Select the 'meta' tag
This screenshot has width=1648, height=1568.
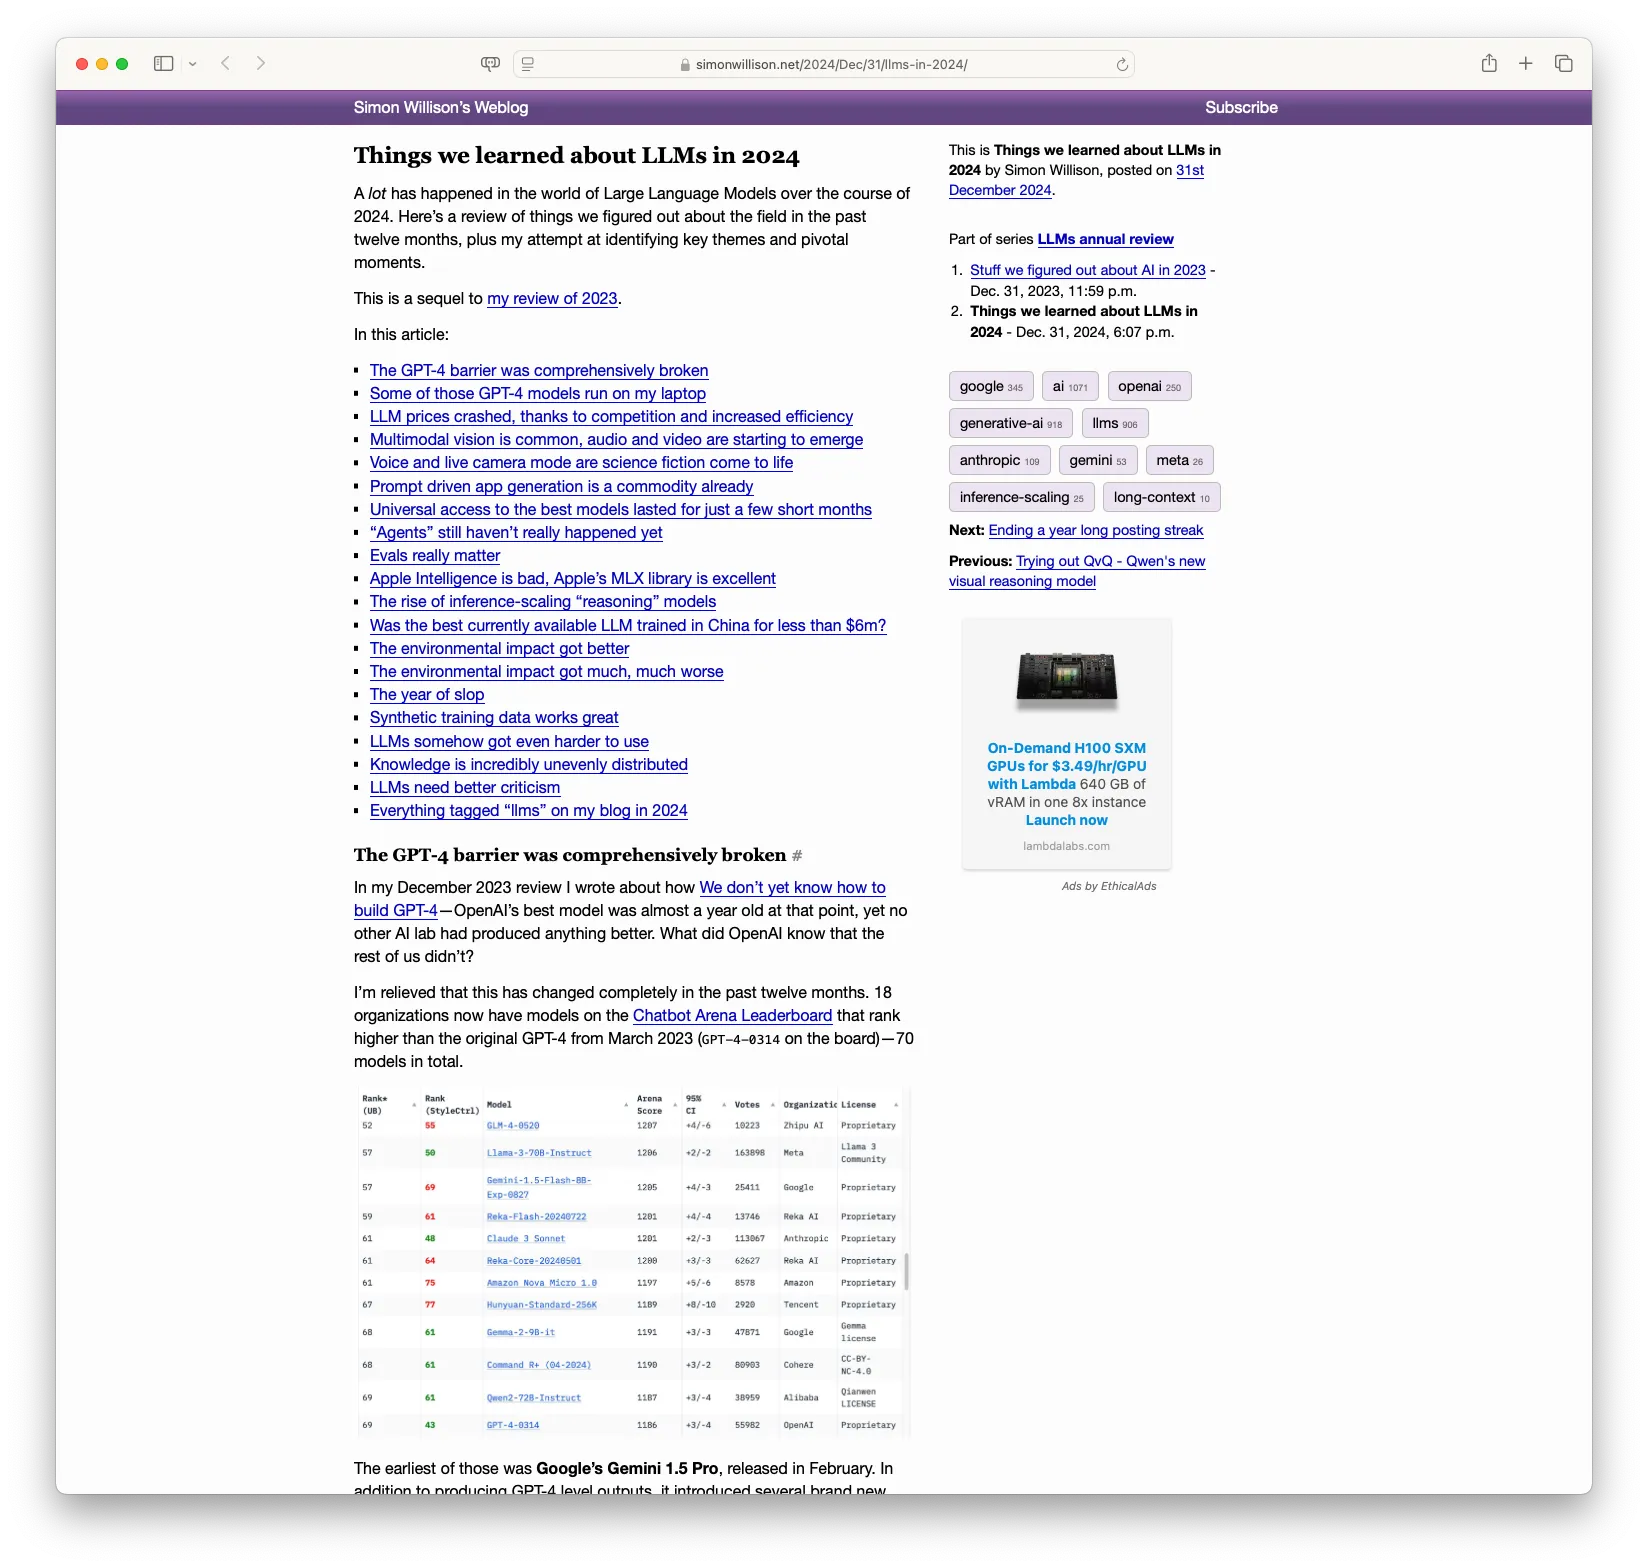pyautogui.click(x=1180, y=460)
